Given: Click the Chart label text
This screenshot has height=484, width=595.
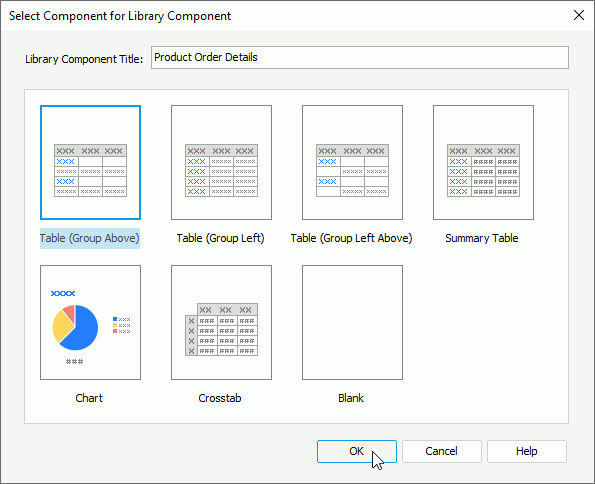Looking at the screenshot, I should [x=89, y=398].
